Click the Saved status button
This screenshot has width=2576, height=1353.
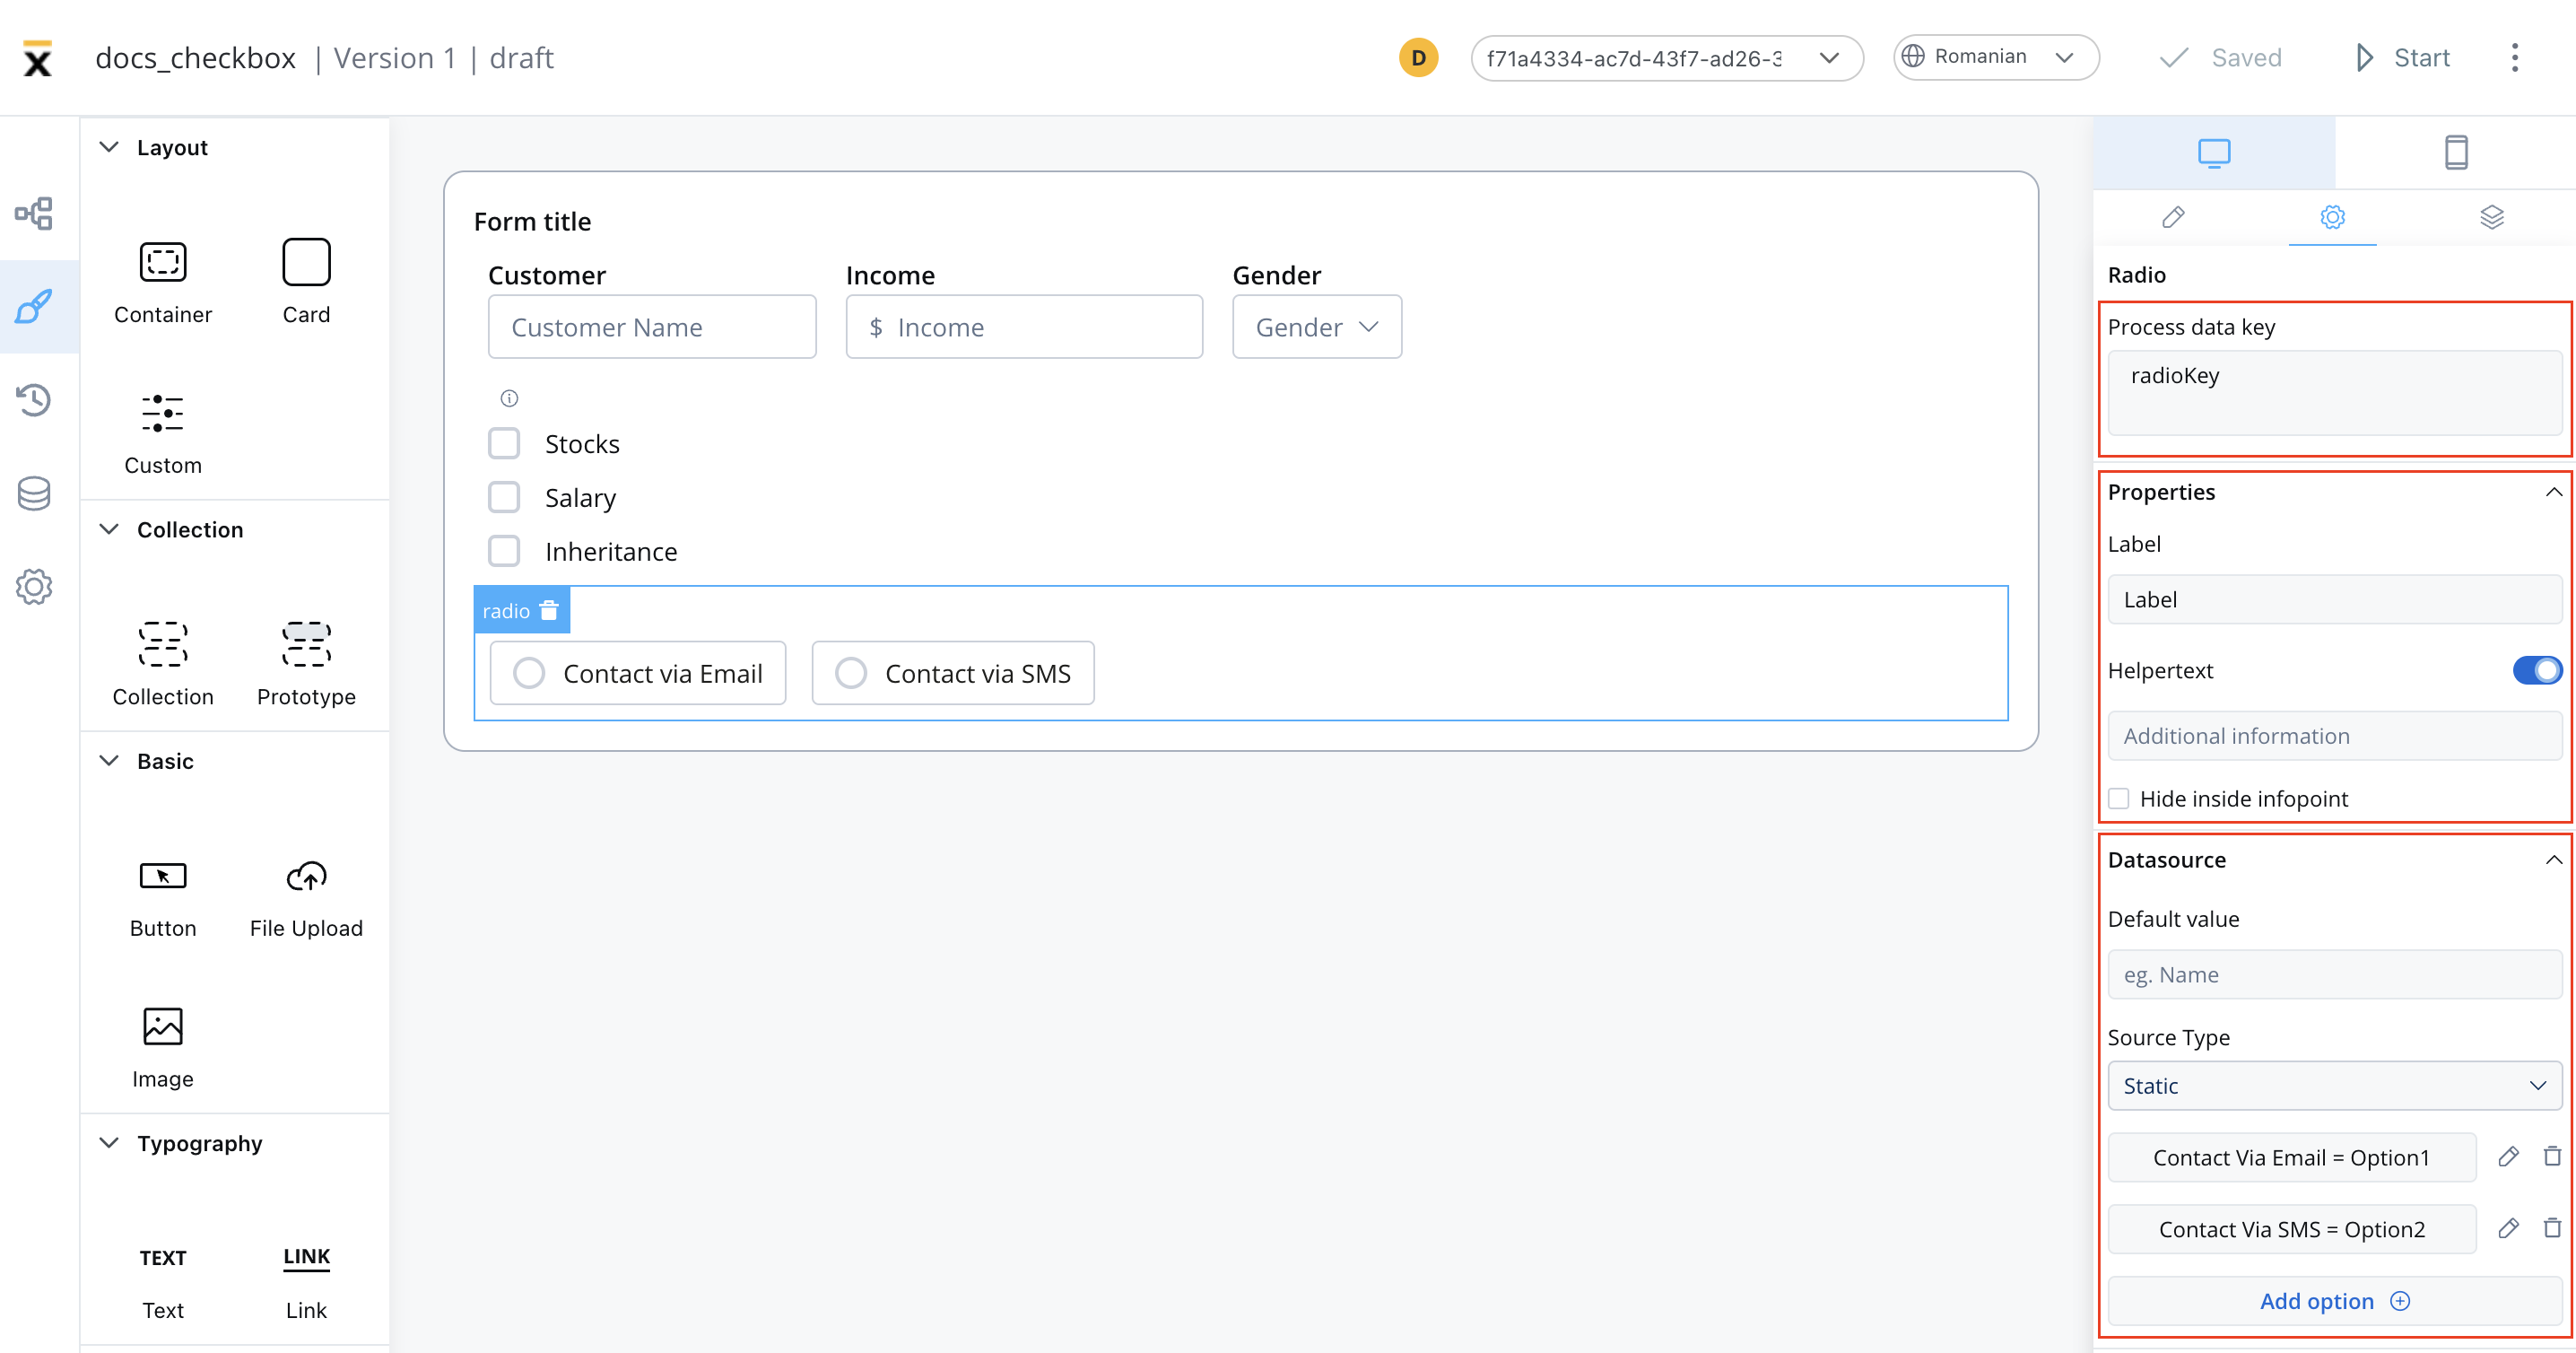[2219, 58]
